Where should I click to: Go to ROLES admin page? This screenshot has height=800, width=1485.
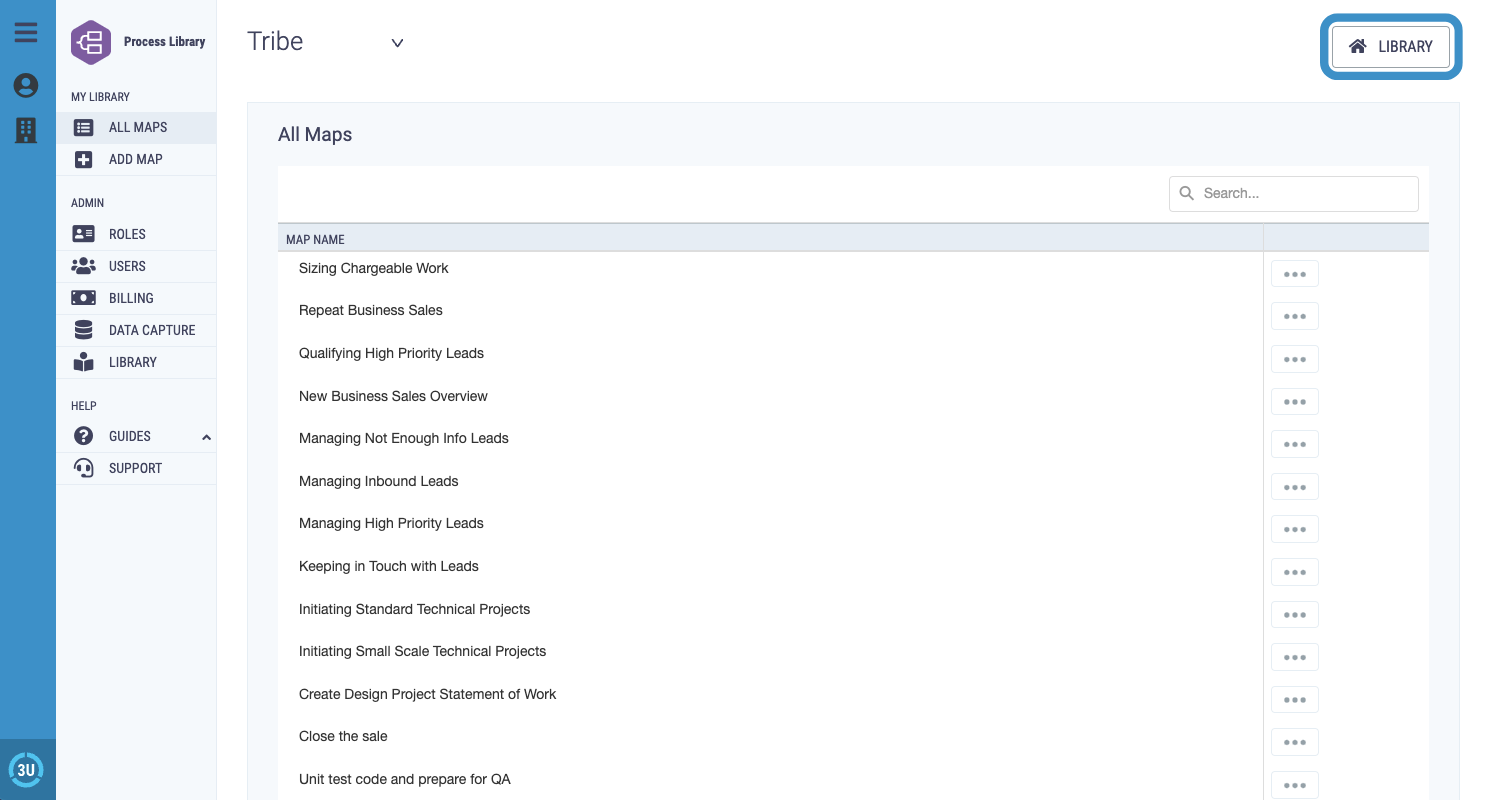coord(136,234)
